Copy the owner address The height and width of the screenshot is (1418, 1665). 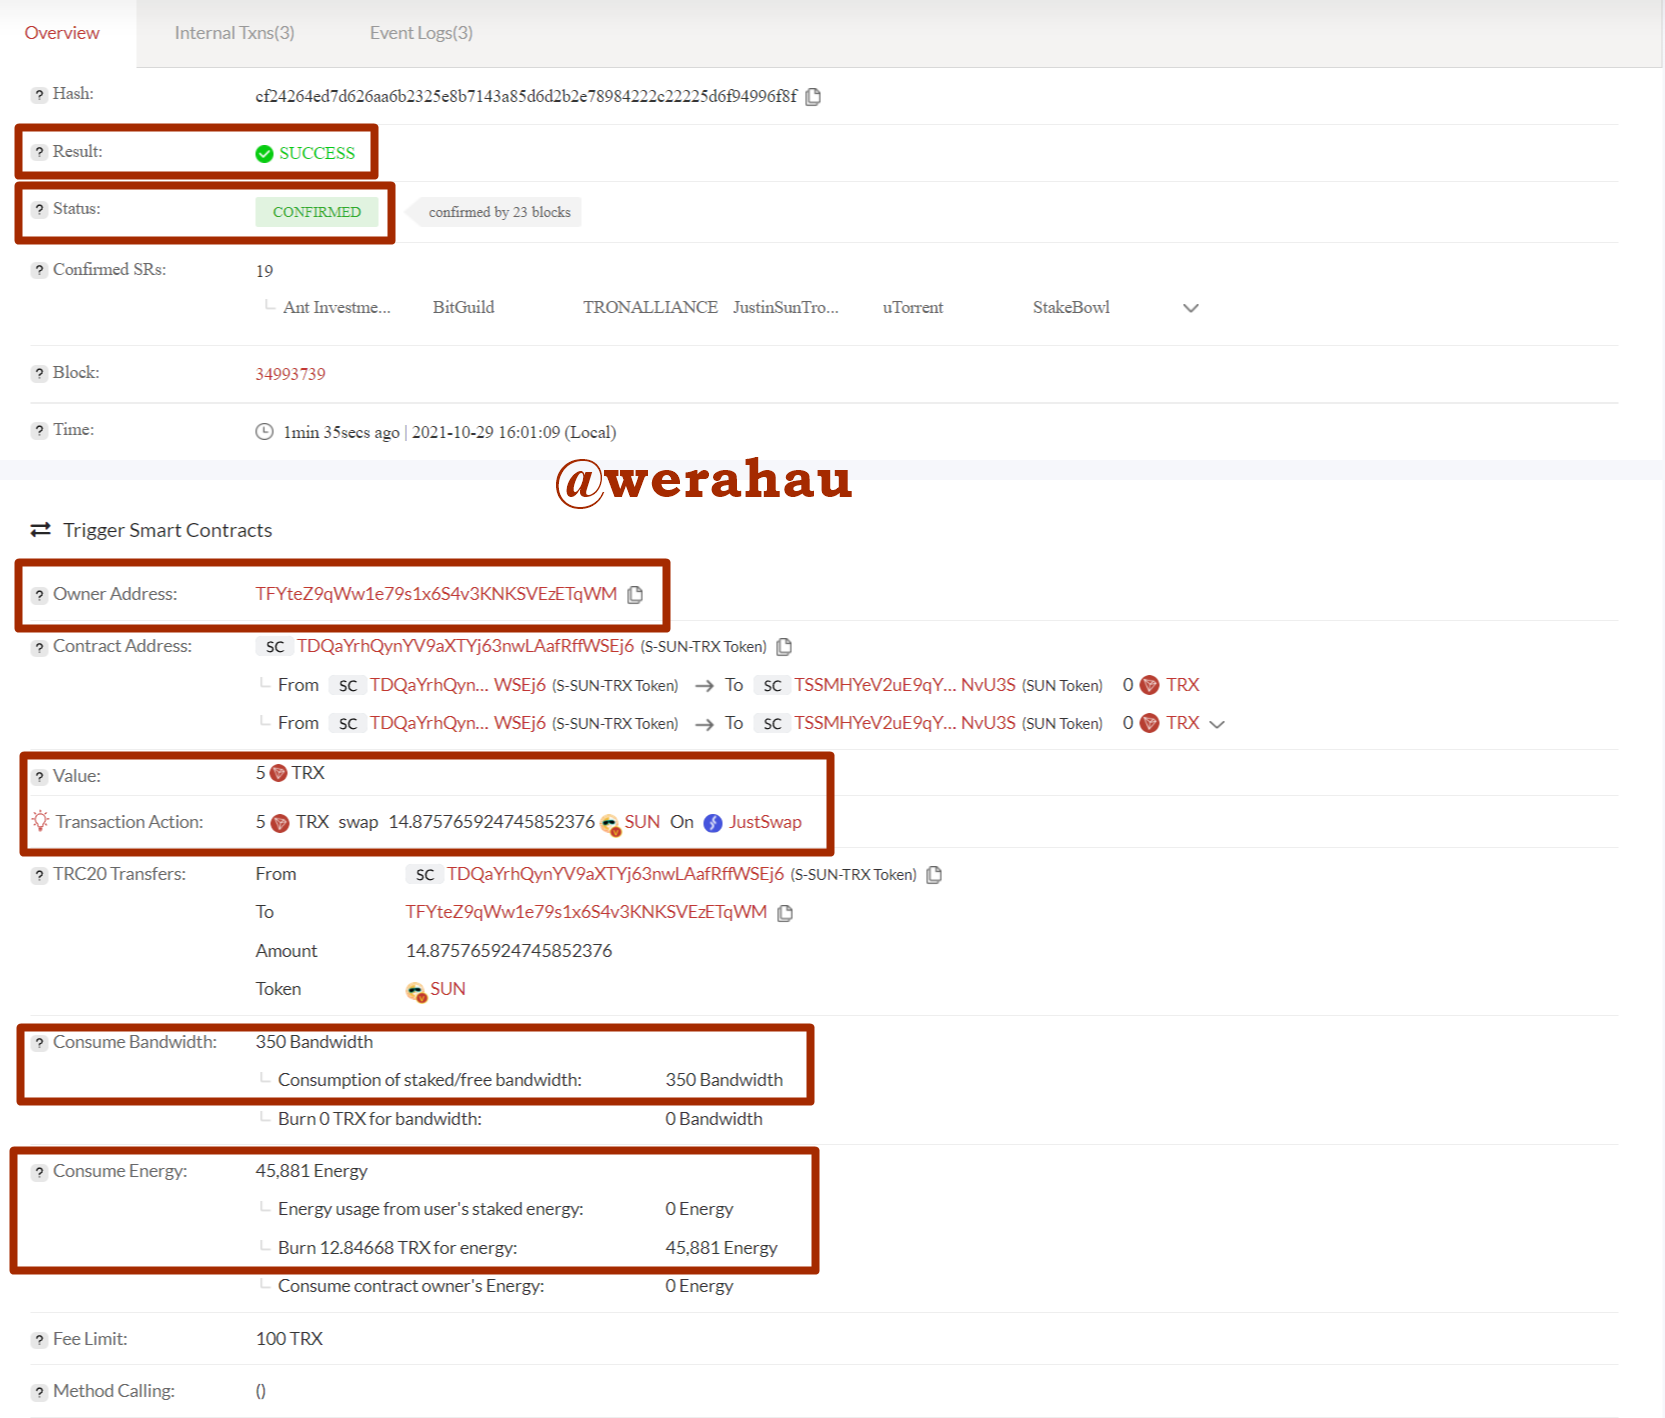point(635,595)
